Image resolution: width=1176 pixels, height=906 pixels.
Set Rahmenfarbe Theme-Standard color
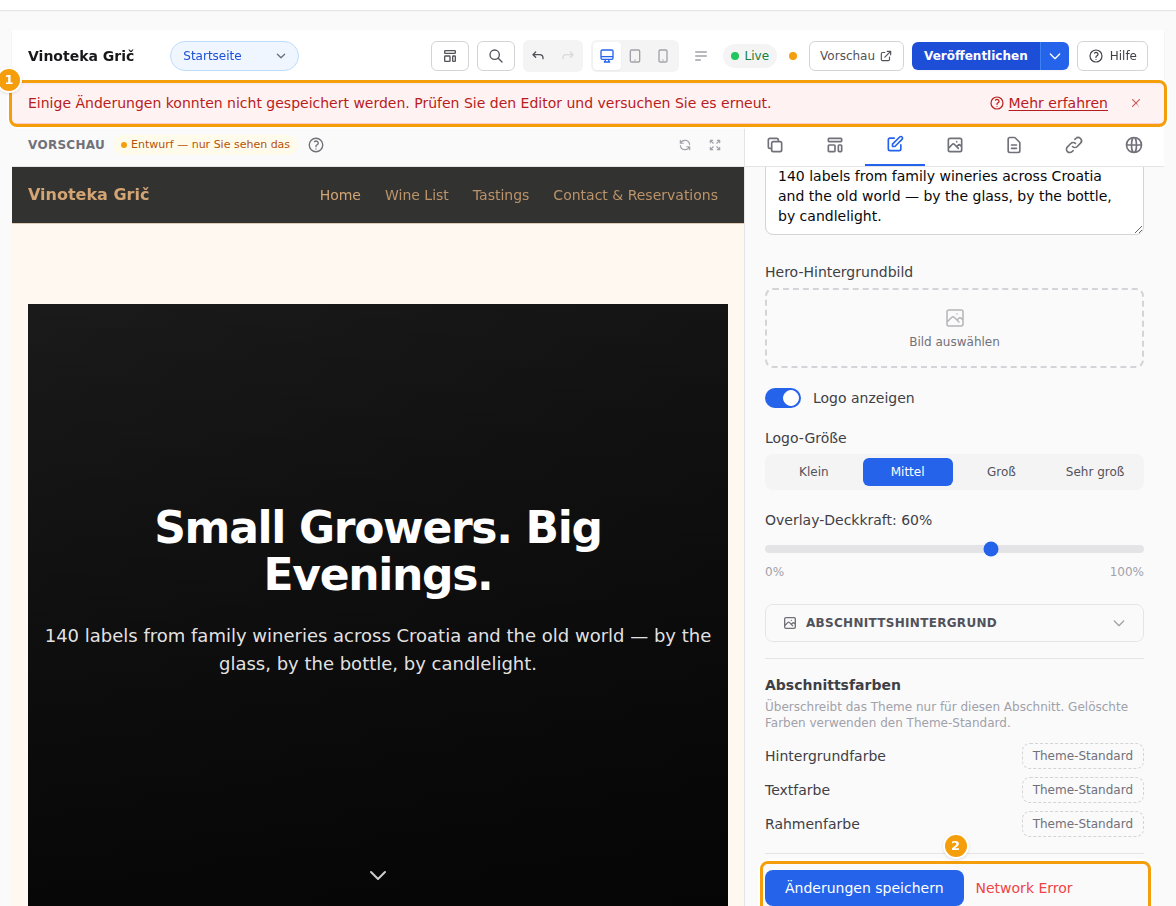click(x=1082, y=824)
